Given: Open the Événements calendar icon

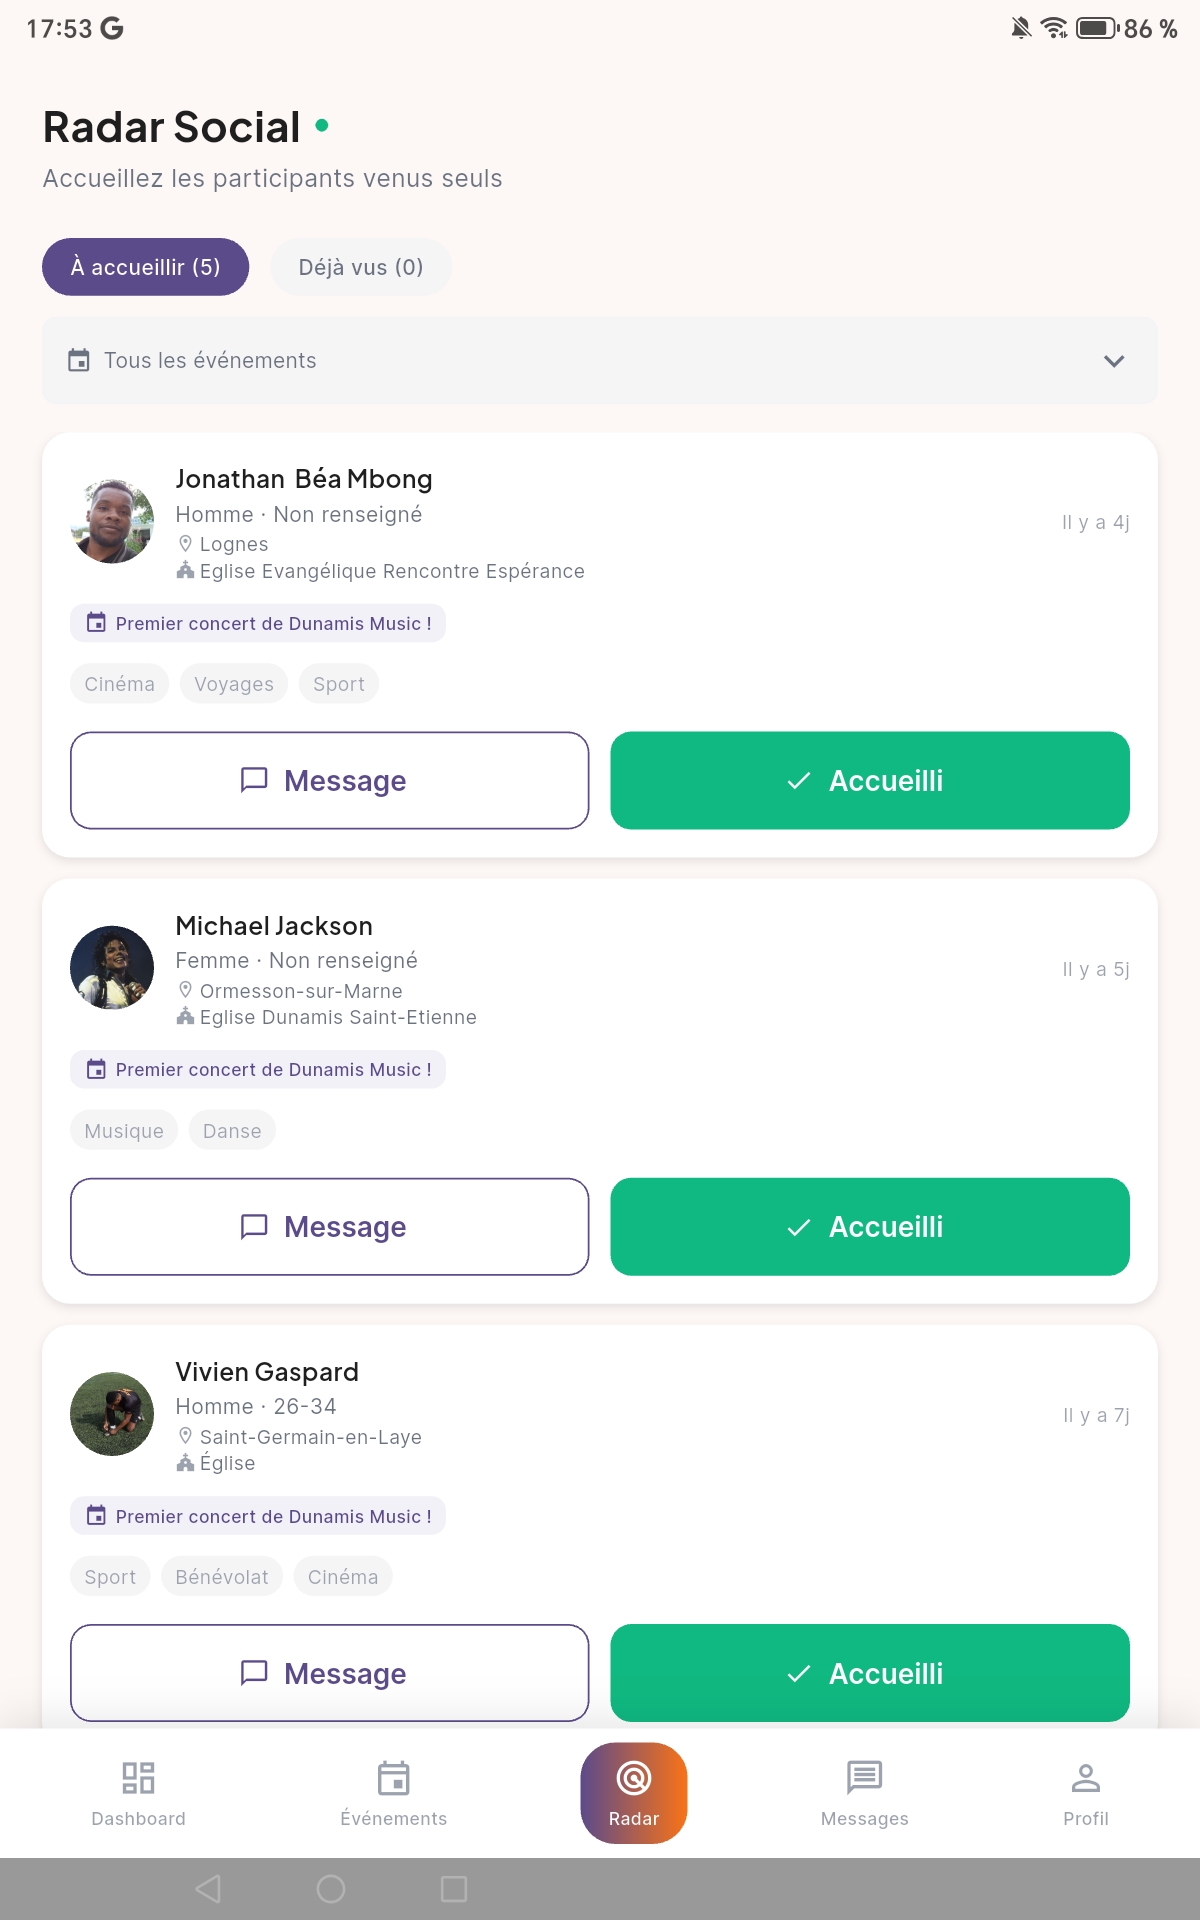Looking at the screenshot, I should pos(394,1779).
